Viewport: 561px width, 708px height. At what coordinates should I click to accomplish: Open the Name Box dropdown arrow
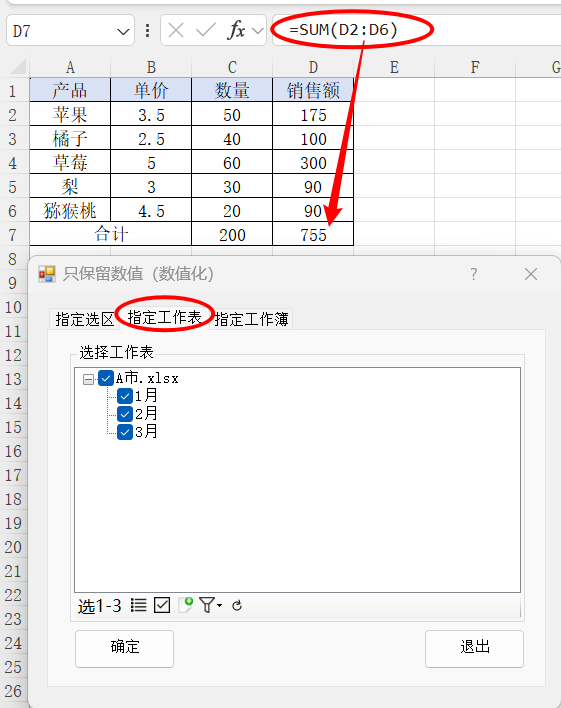click(123, 32)
